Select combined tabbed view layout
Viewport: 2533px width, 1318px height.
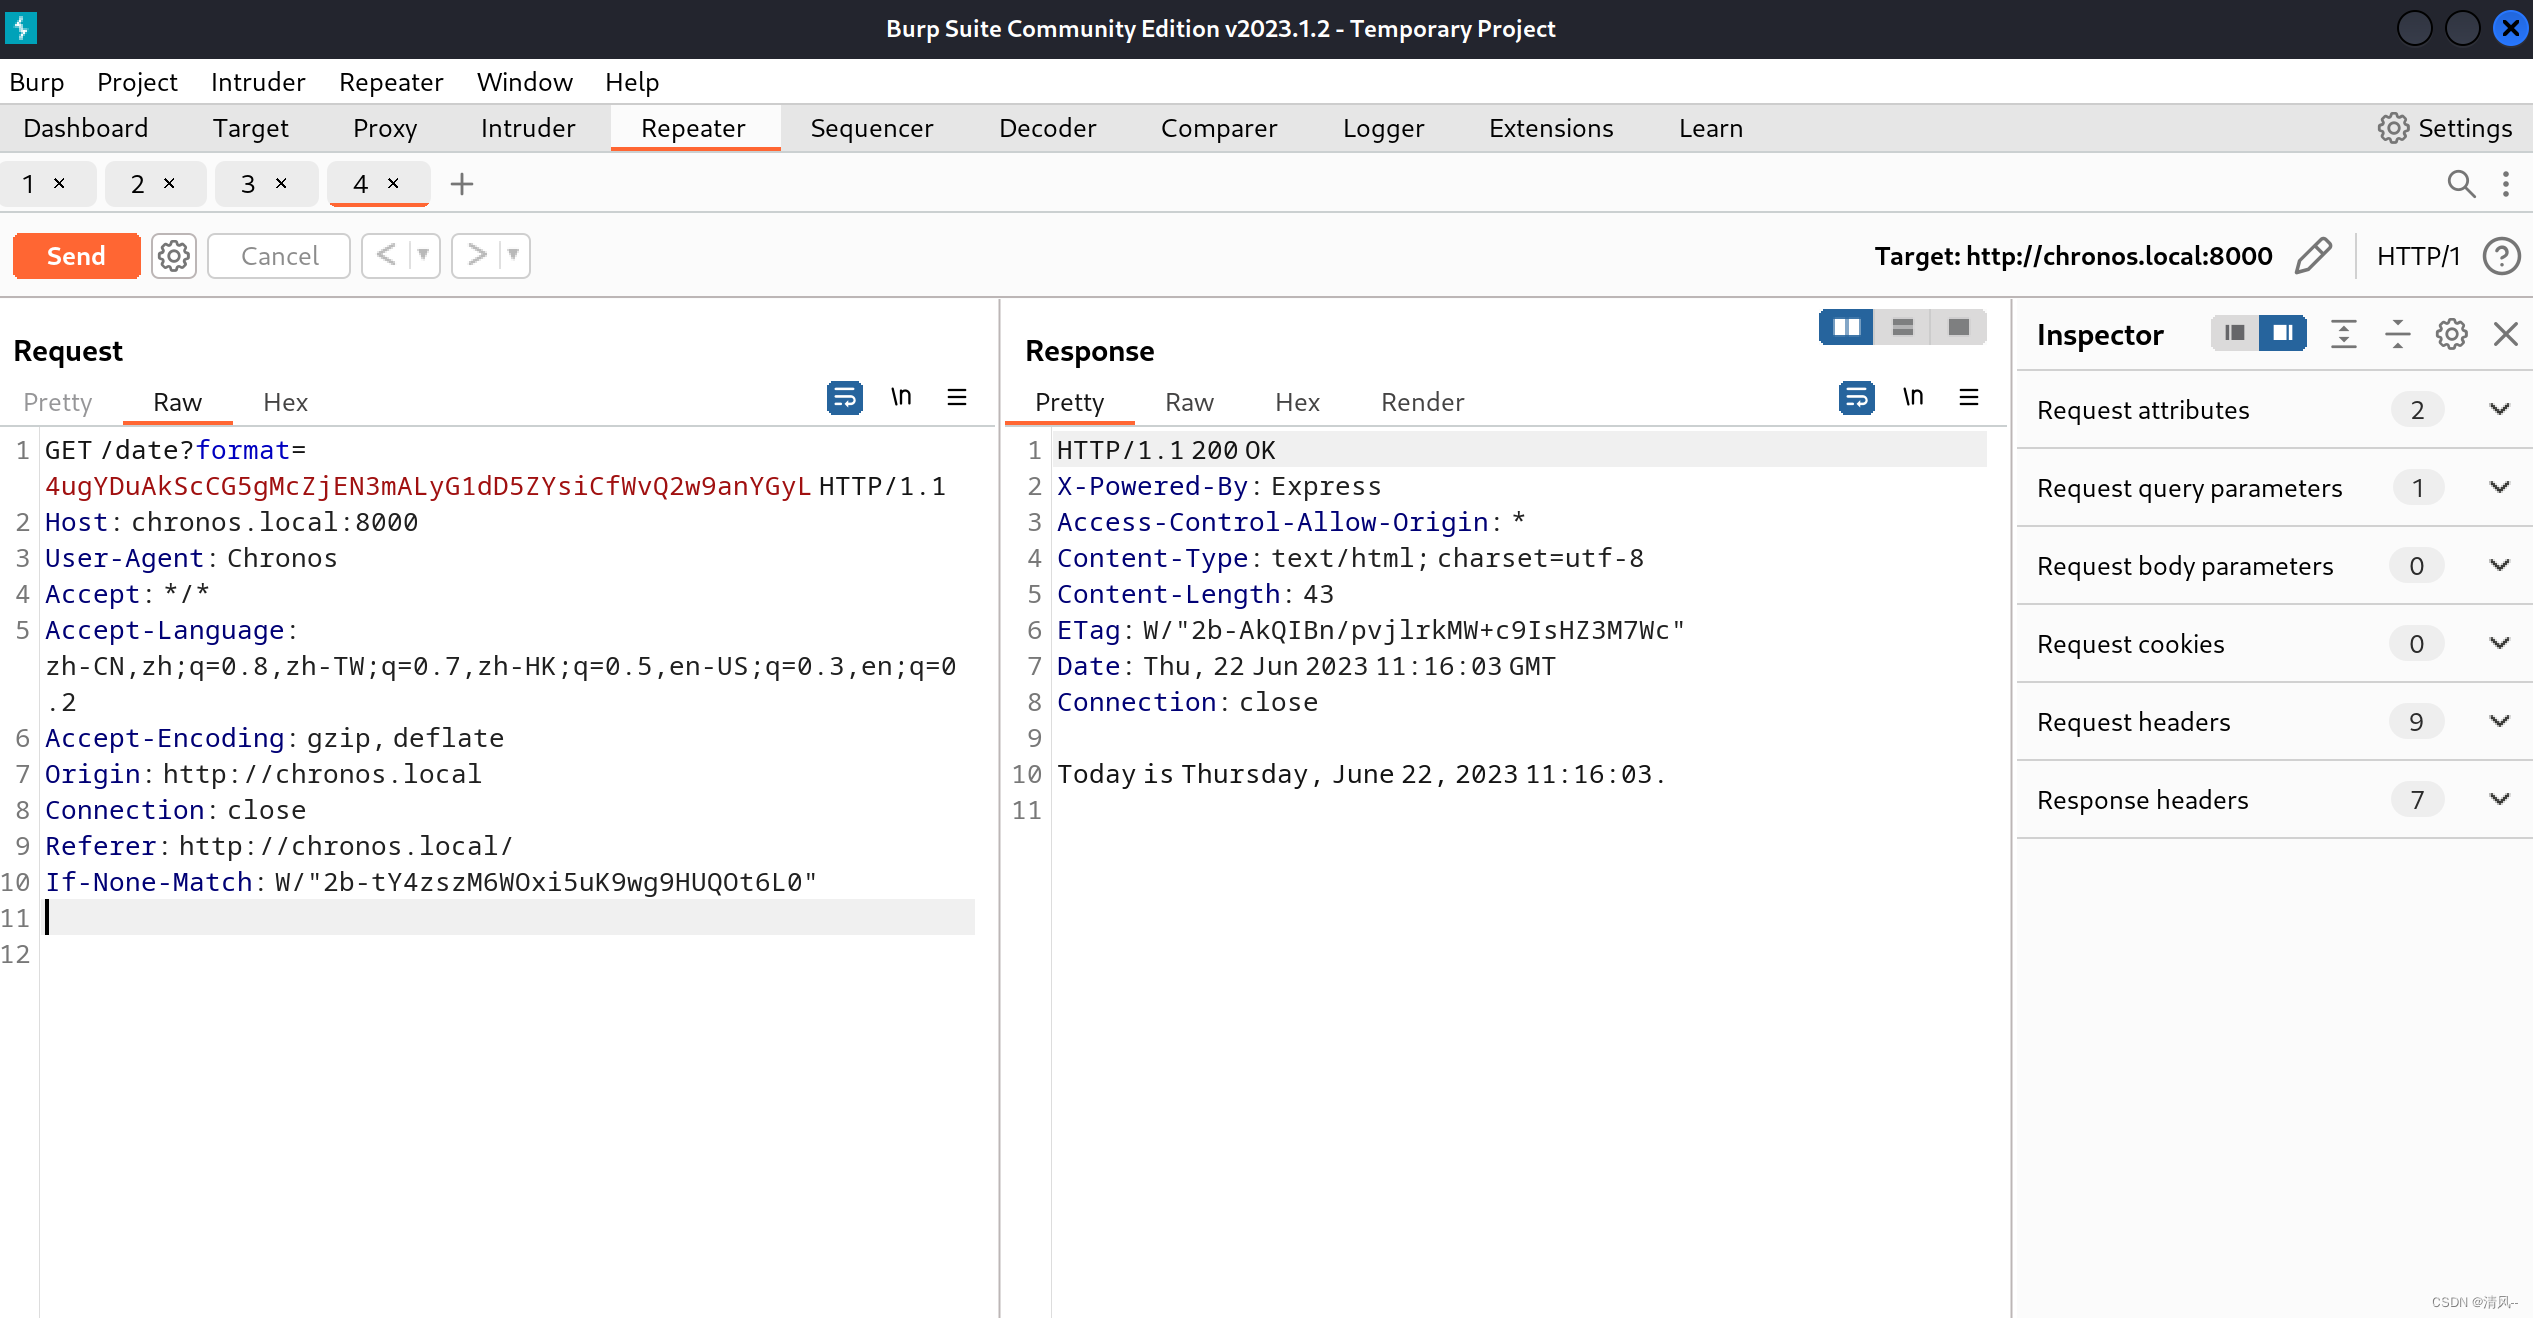click(1959, 327)
